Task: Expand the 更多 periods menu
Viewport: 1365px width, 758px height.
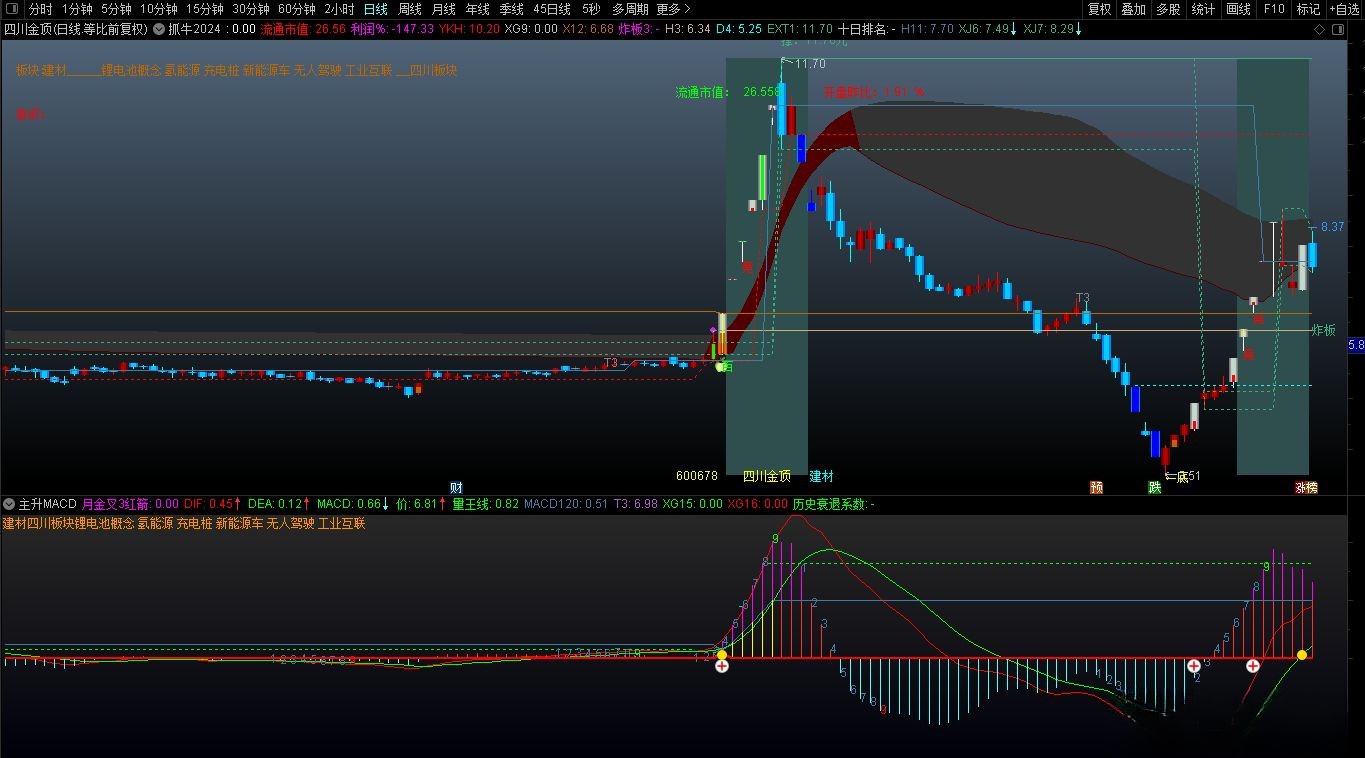Action: (x=673, y=9)
